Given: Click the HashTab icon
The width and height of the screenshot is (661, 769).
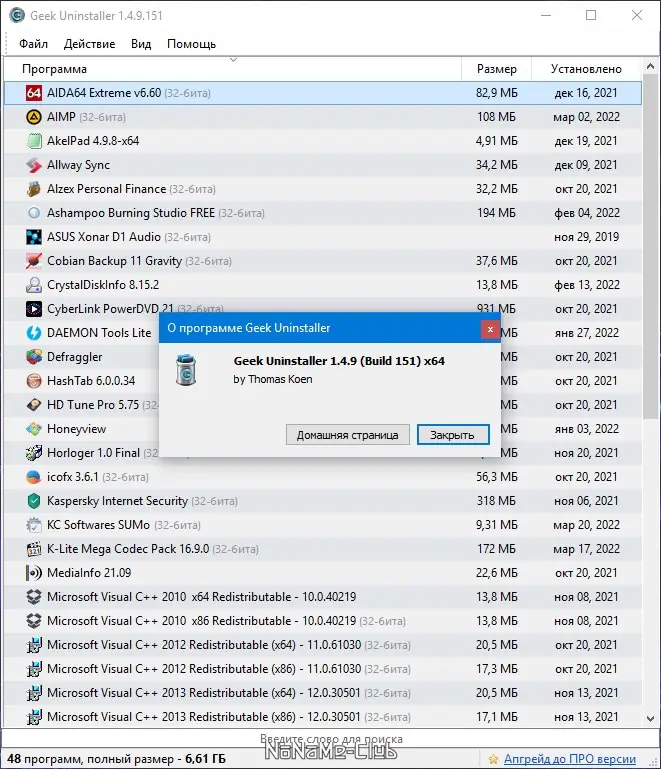Looking at the screenshot, I should point(33,381).
